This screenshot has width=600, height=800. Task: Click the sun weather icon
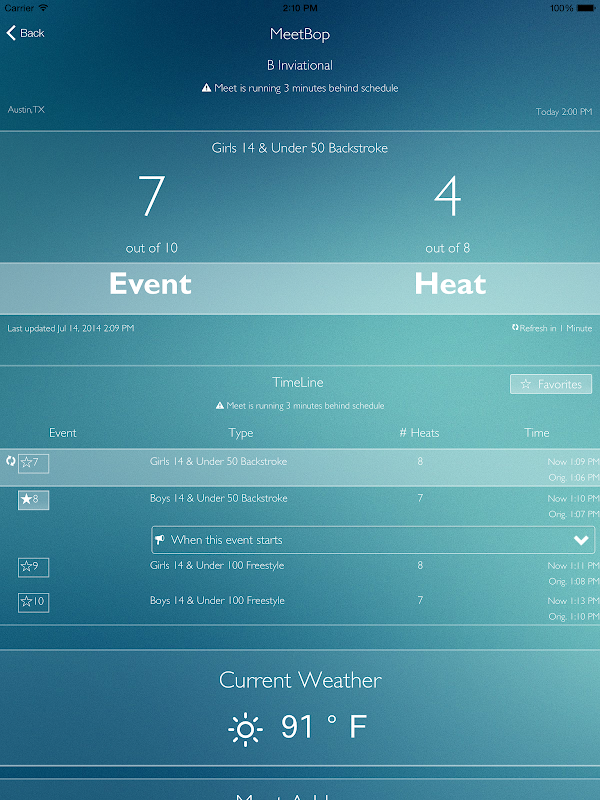coord(245,729)
